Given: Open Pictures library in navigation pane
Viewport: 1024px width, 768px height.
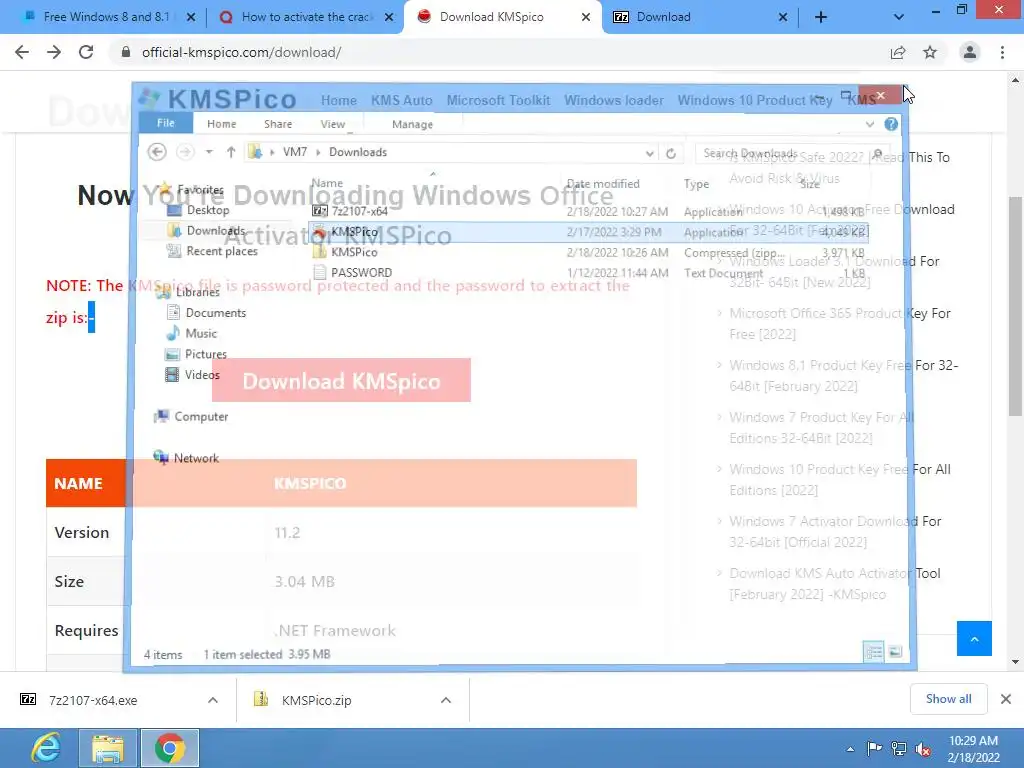Looking at the screenshot, I should (x=206, y=354).
